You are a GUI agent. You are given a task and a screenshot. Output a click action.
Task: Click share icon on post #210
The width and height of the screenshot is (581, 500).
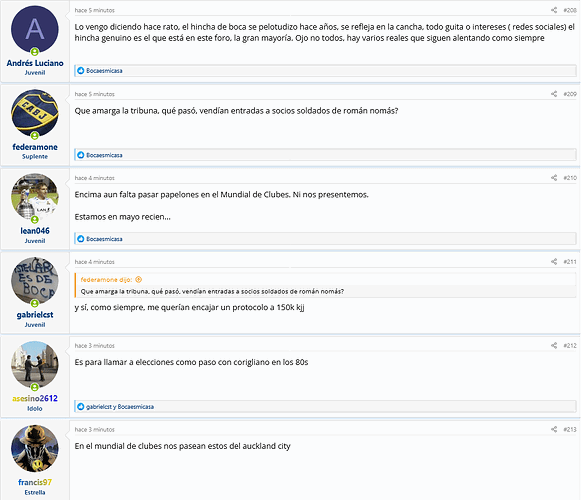pos(554,178)
